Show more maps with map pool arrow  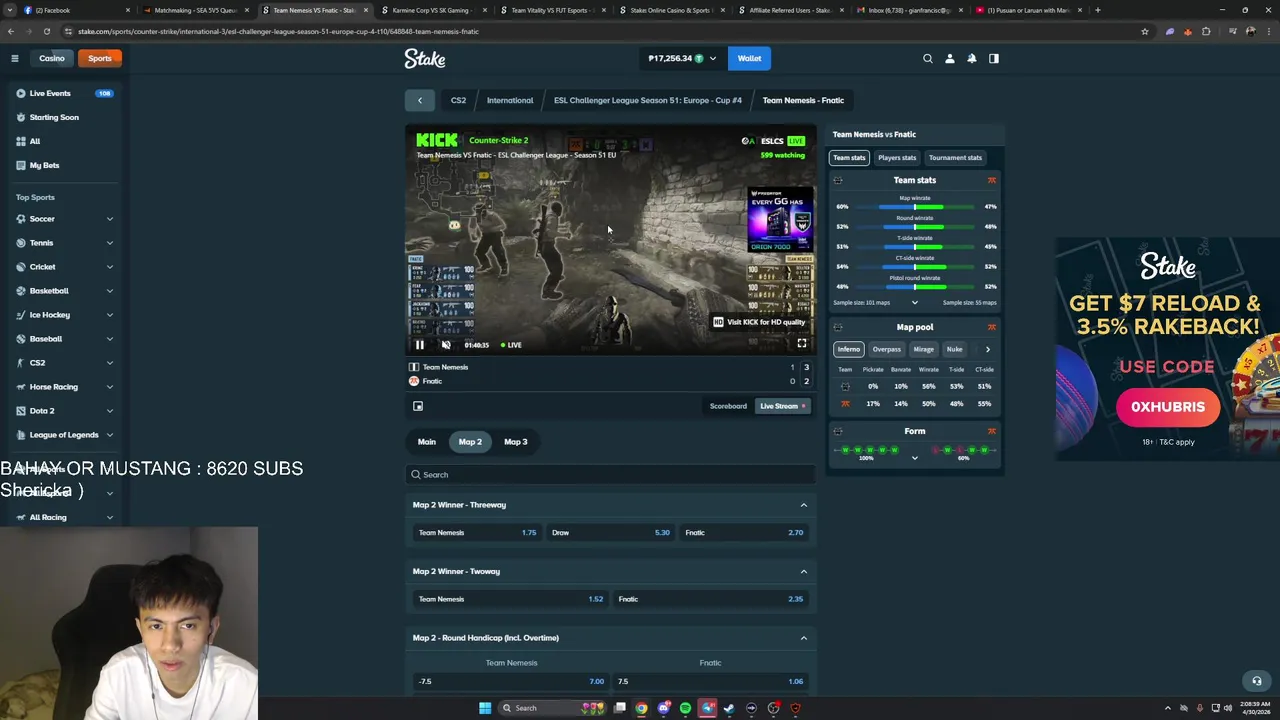[x=988, y=349]
